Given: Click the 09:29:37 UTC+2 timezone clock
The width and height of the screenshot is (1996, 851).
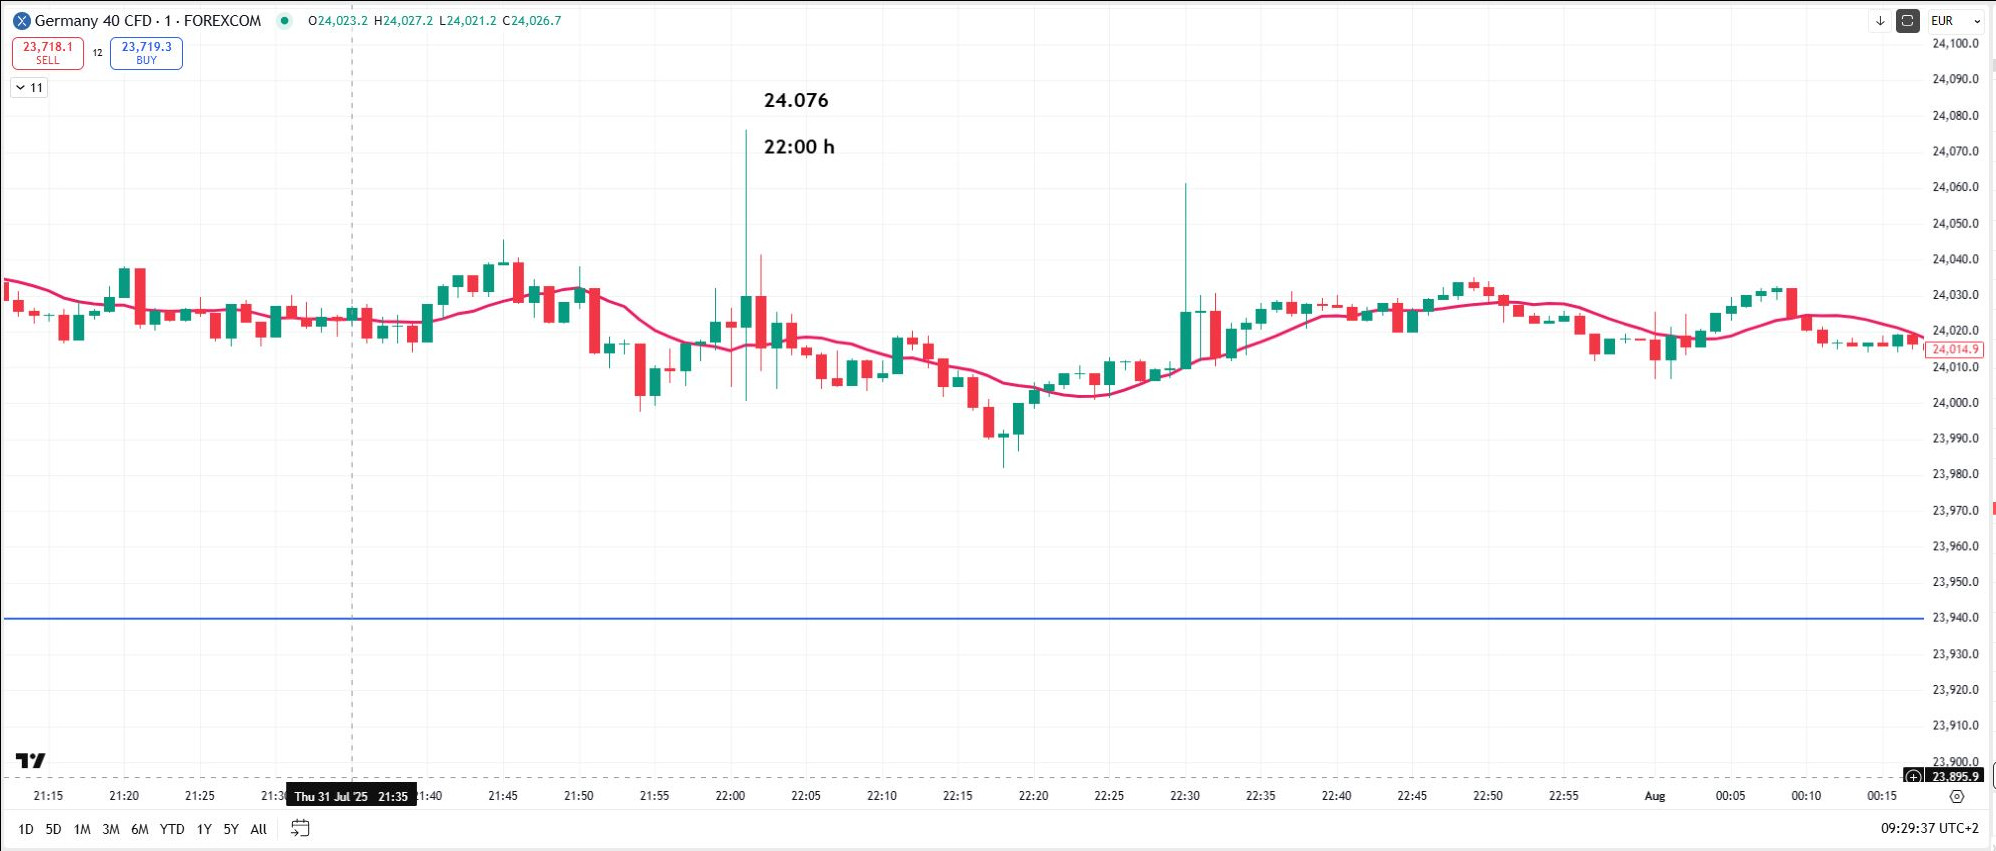Looking at the screenshot, I should [x=1929, y=828].
